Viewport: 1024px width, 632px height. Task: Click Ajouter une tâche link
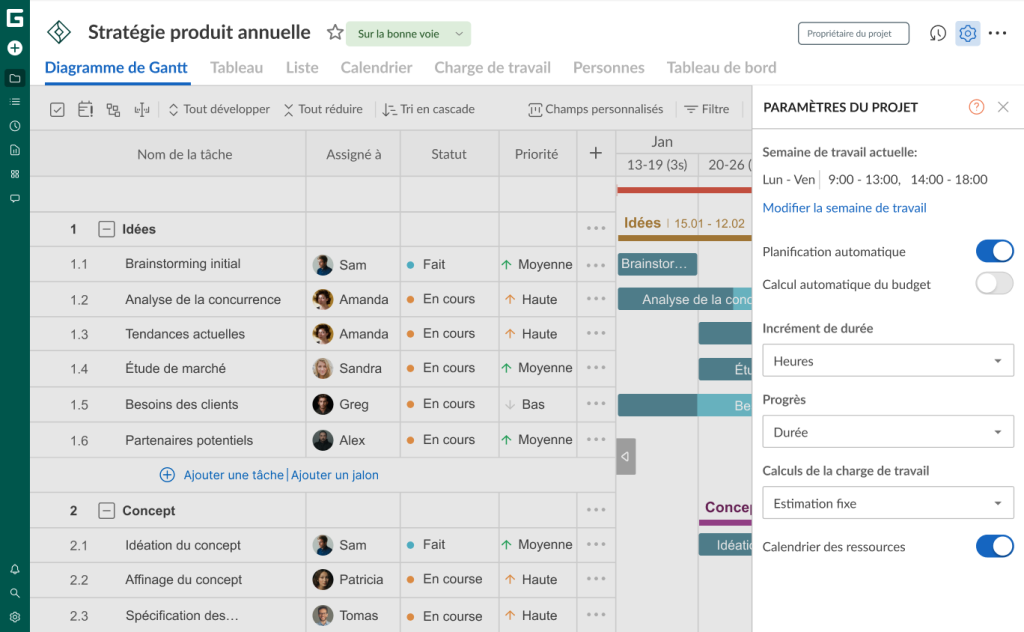coord(233,475)
